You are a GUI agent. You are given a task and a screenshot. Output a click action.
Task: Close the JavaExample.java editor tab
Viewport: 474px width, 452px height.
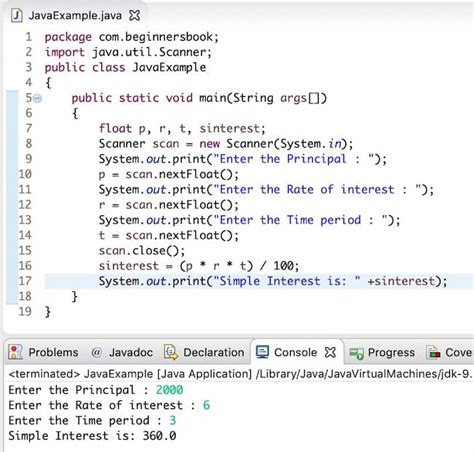click(134, 15)
